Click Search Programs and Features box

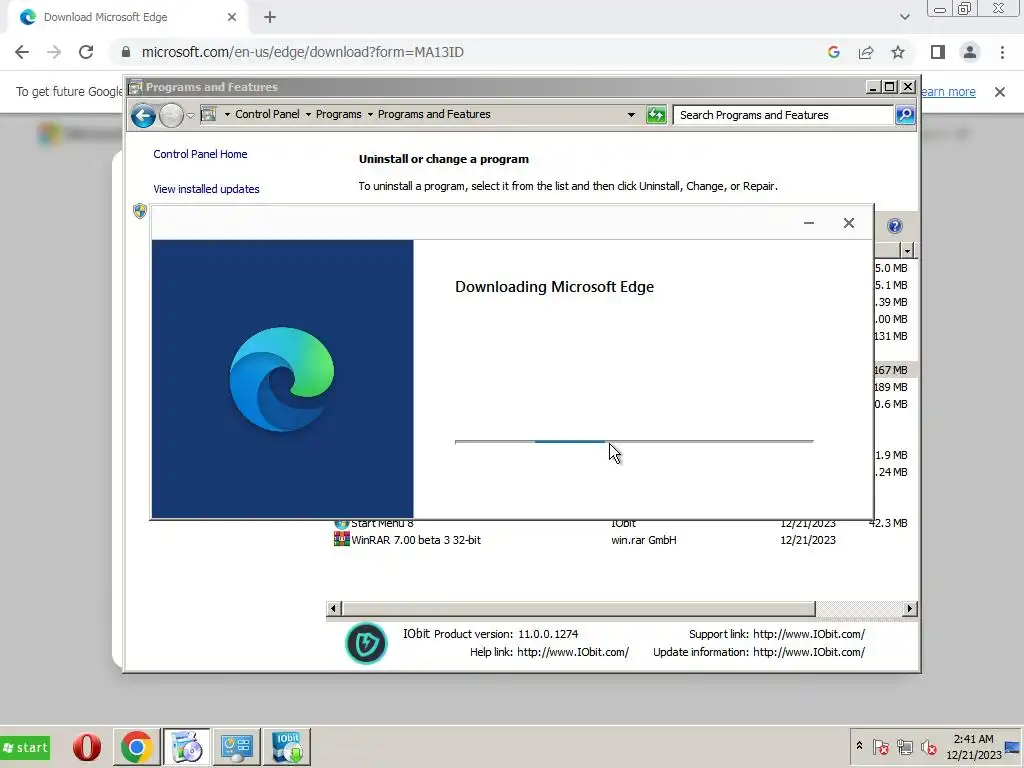782,115
